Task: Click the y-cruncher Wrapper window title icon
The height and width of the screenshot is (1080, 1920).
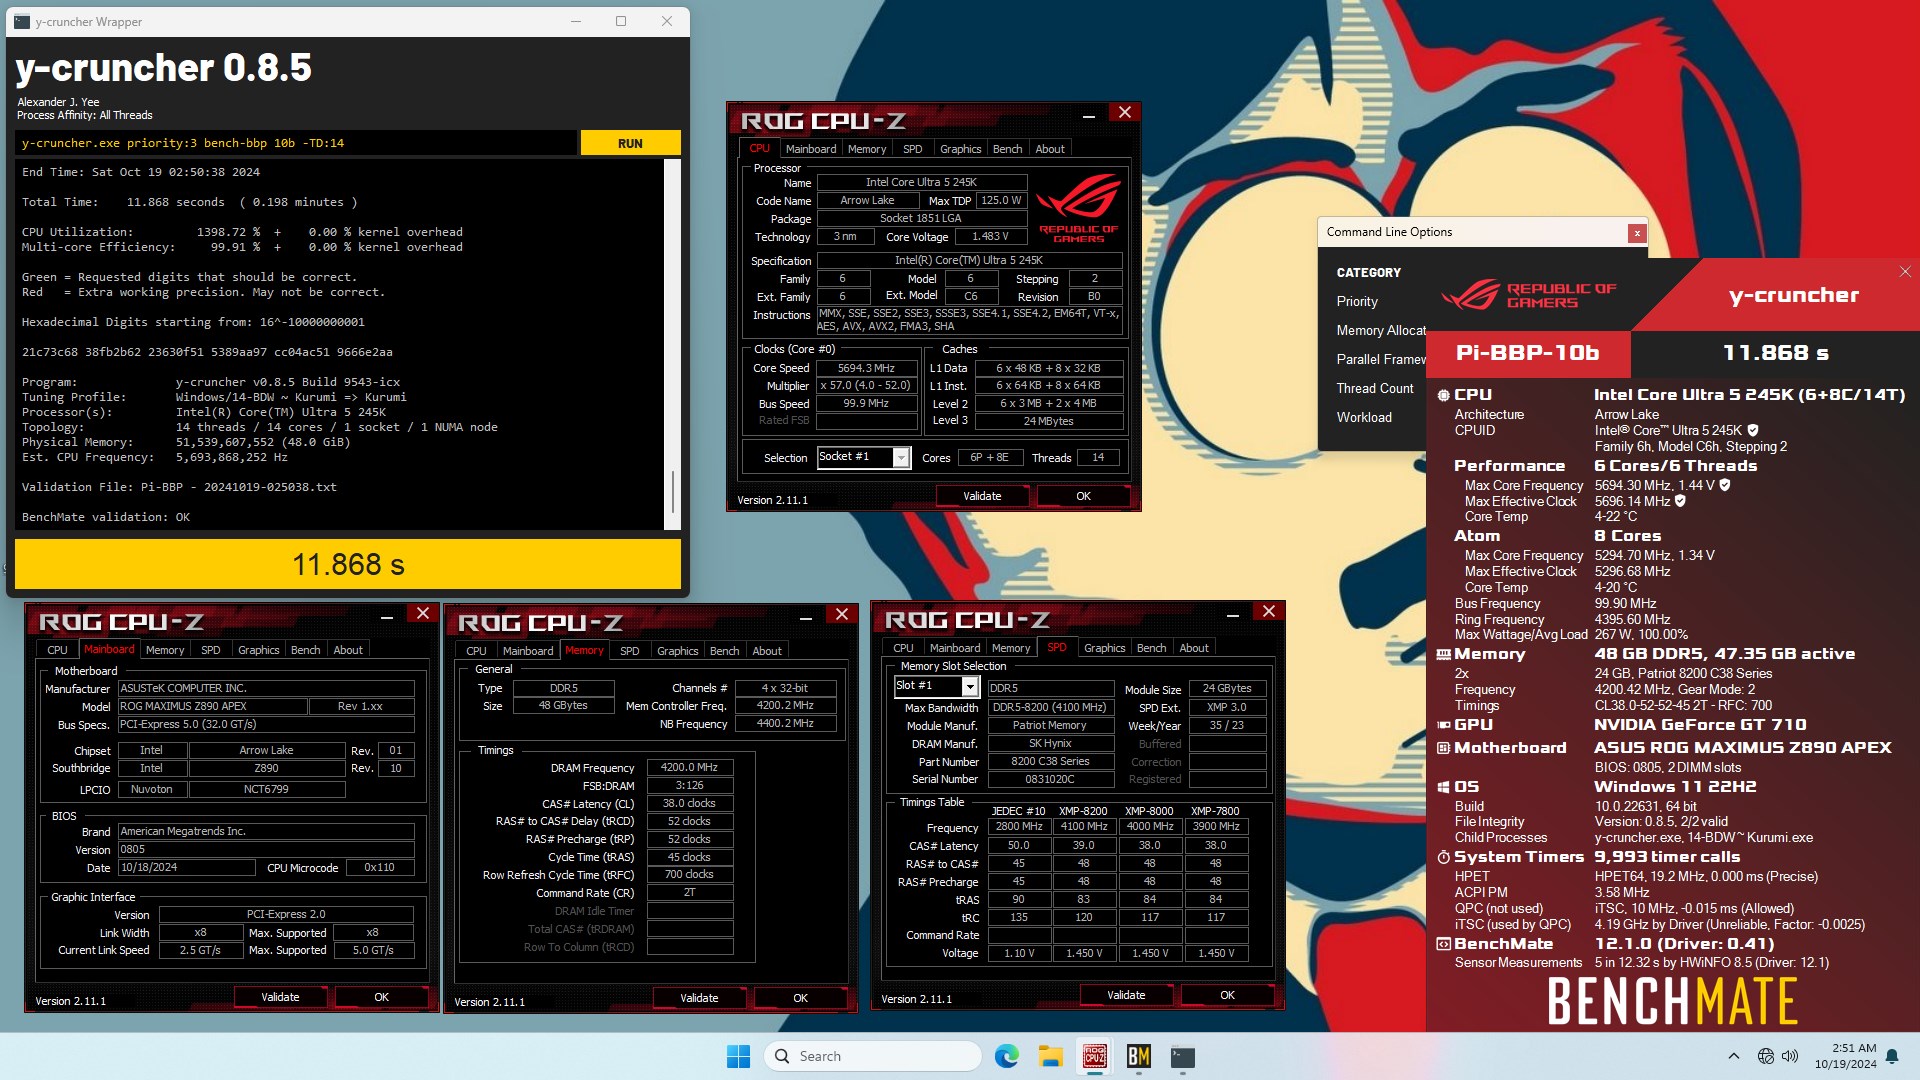Action: [x=22, y=21]
